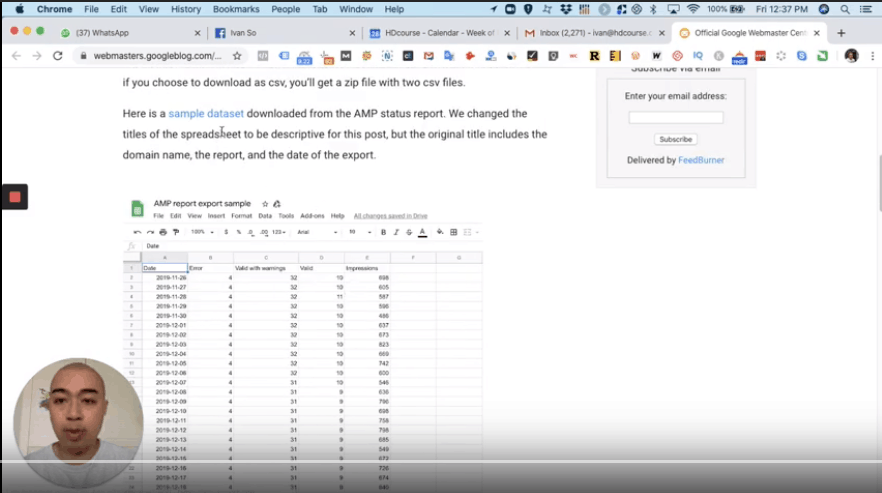
Task: Click the undo arrow in Sheets toolbar
Action: [137, 232]
